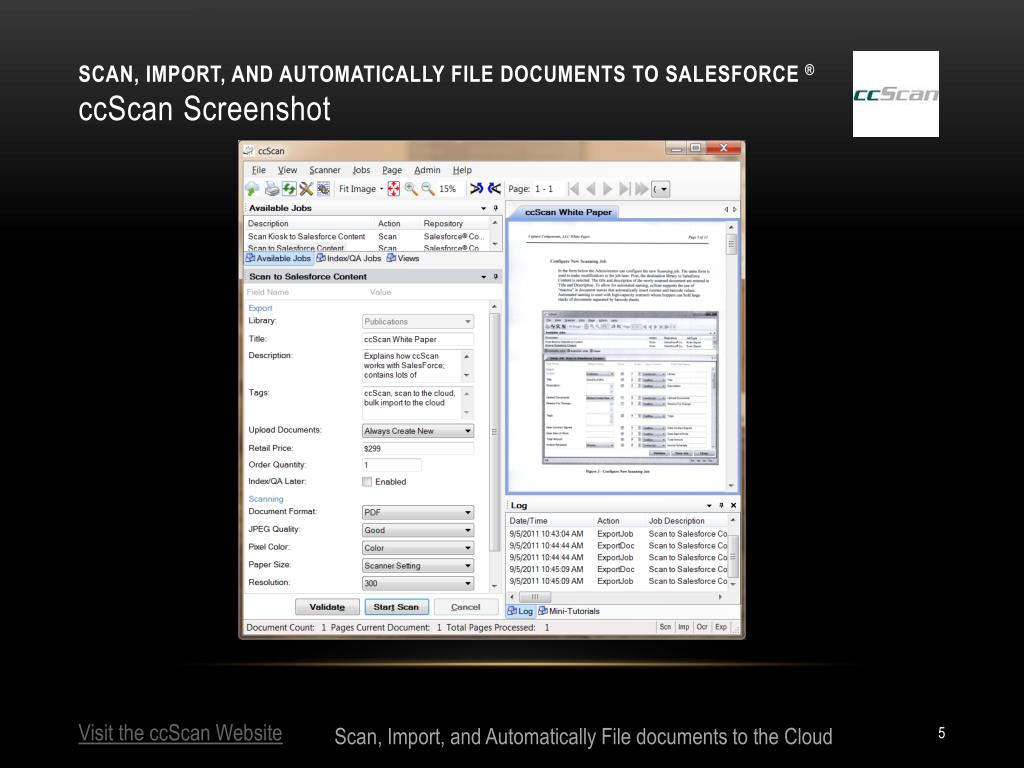Toggle the Imp status bar indicator

pos(683,627)
